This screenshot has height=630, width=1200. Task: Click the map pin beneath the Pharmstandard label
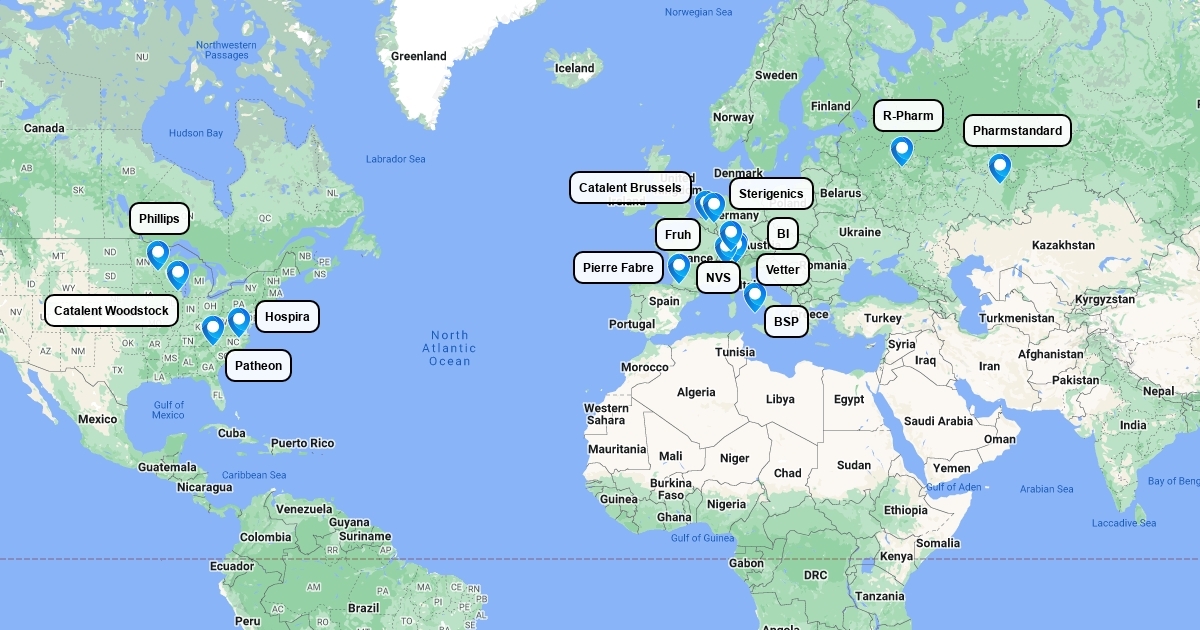coord(999,167)
